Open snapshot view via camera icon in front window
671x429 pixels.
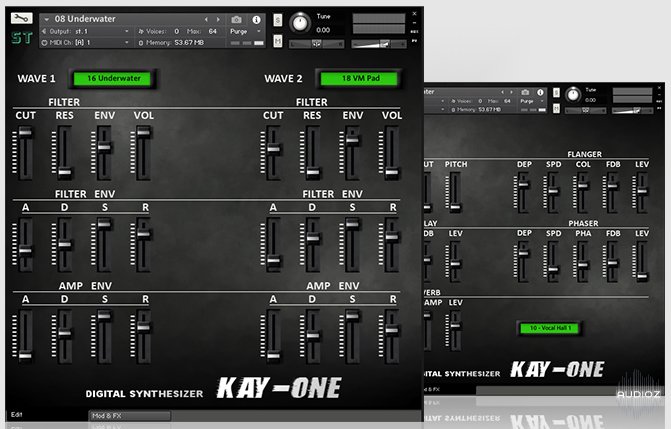pyautogui.click(x=236, y=20)
